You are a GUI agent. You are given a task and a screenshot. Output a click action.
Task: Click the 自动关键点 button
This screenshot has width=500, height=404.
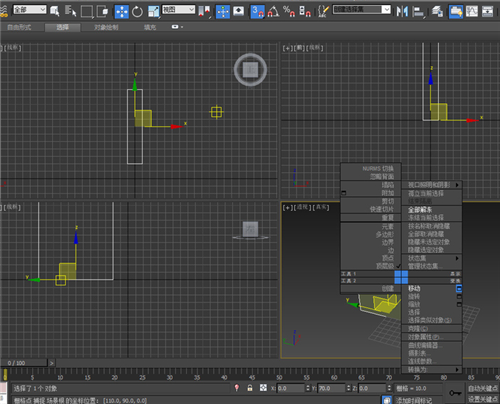point(483,388)
